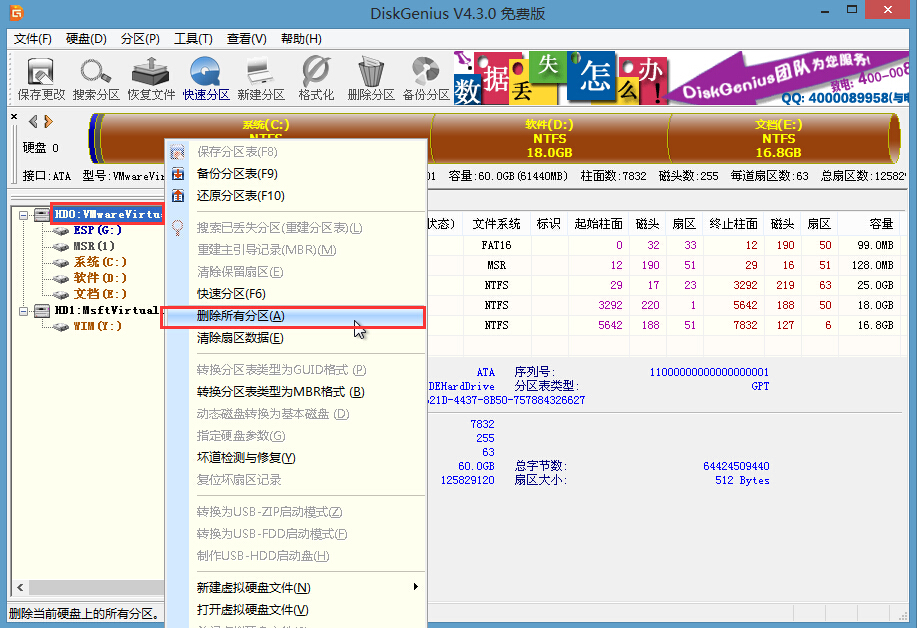The height and width of the screenshot is (628, 917).
Task: Click the 128.0MB capacity cell
Action: (x=873, y=265)
